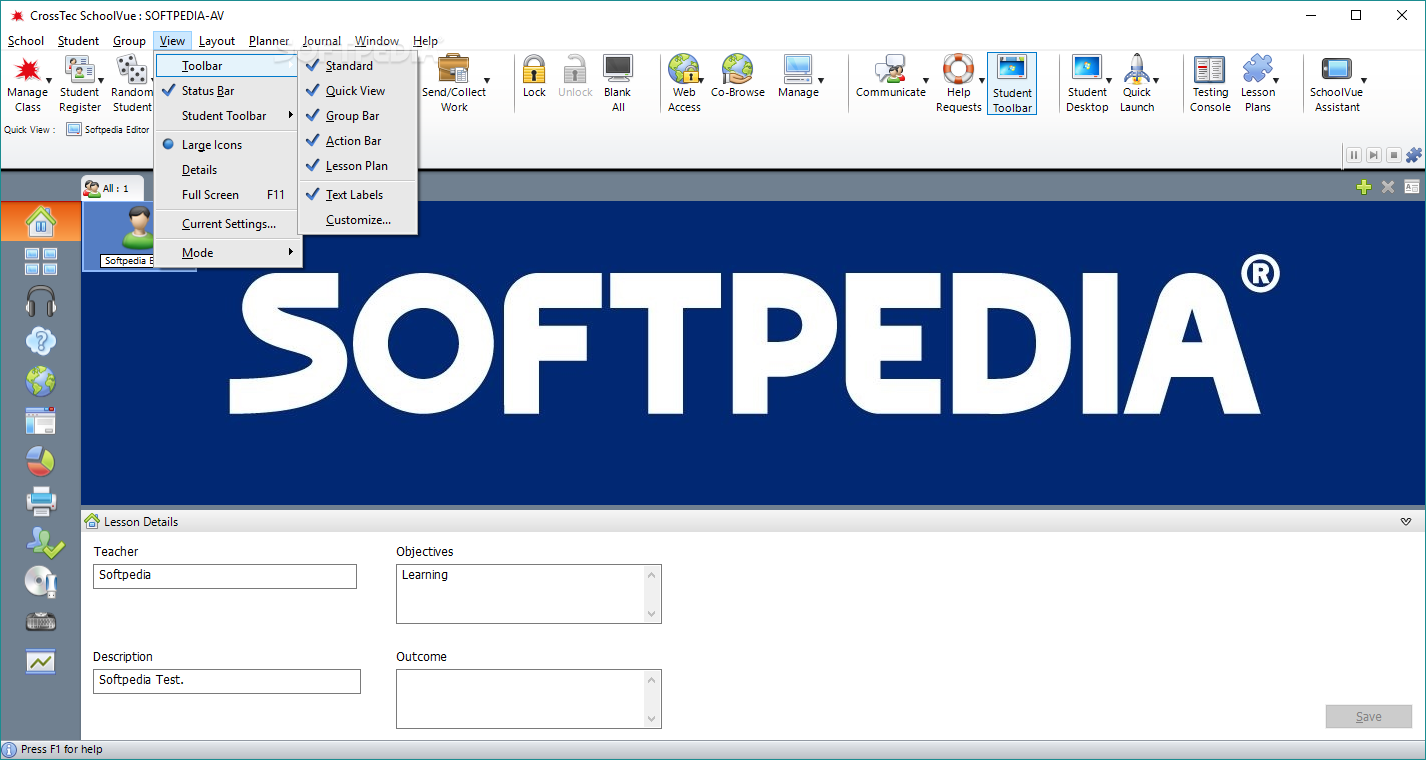Image resolution: width=1426 pixels, height=760 pixels.
Task: Click the Description input field
Action: point(227,681)
